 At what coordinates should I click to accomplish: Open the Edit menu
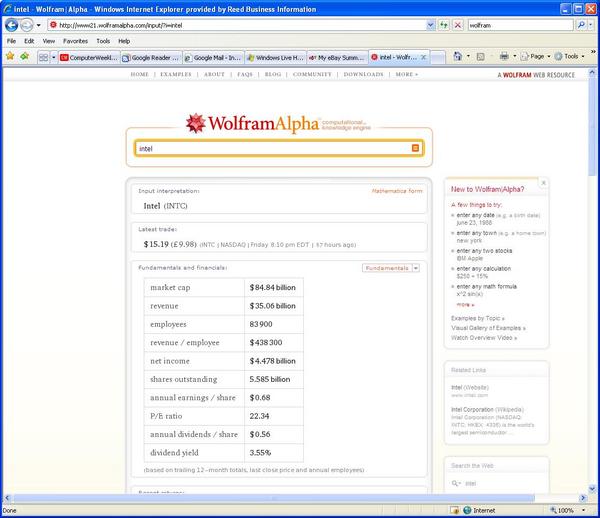pyautogui.click(x=29, y=41)
